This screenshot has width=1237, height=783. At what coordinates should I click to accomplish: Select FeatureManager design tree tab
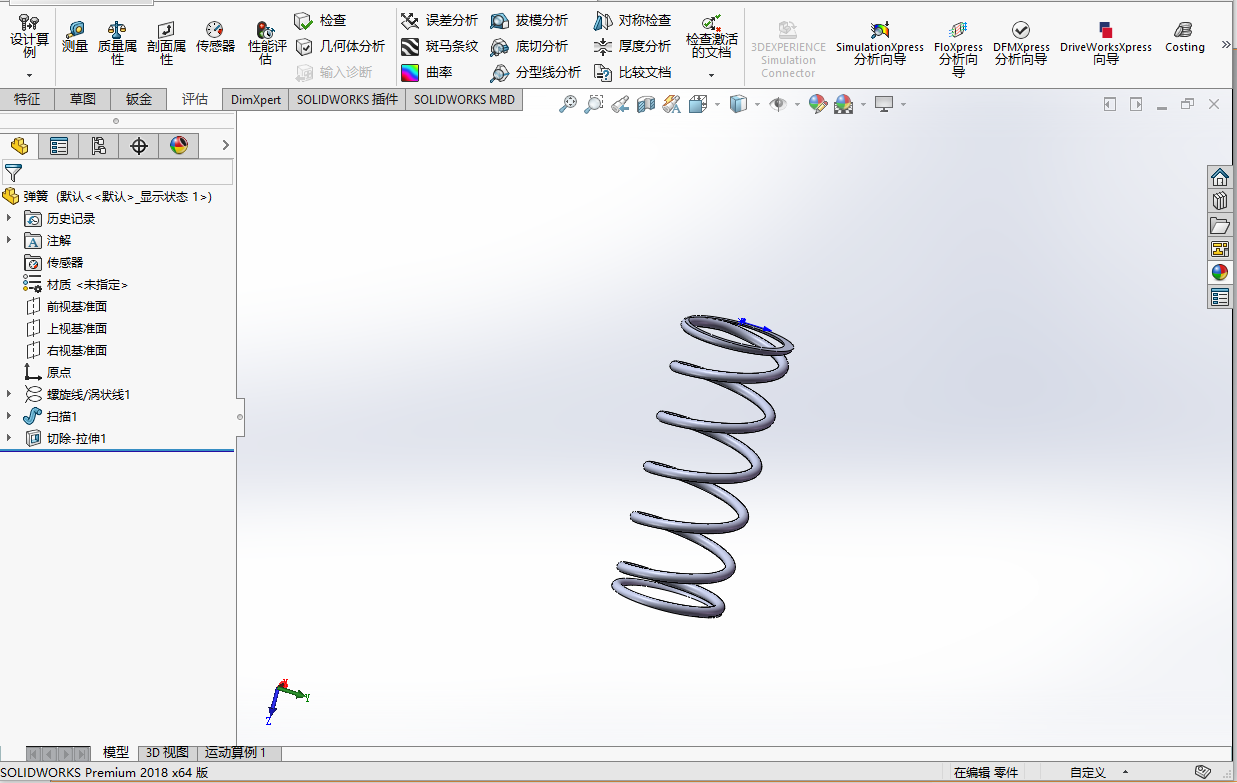(19, 146)
